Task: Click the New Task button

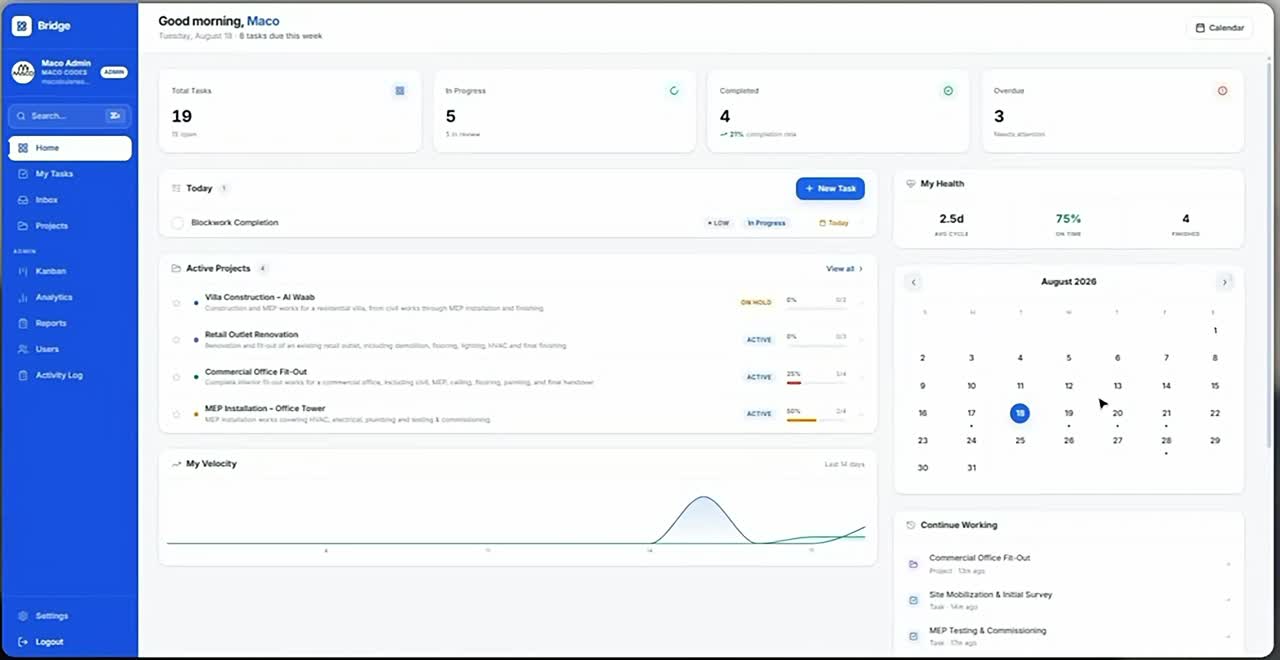Action: 830,188
